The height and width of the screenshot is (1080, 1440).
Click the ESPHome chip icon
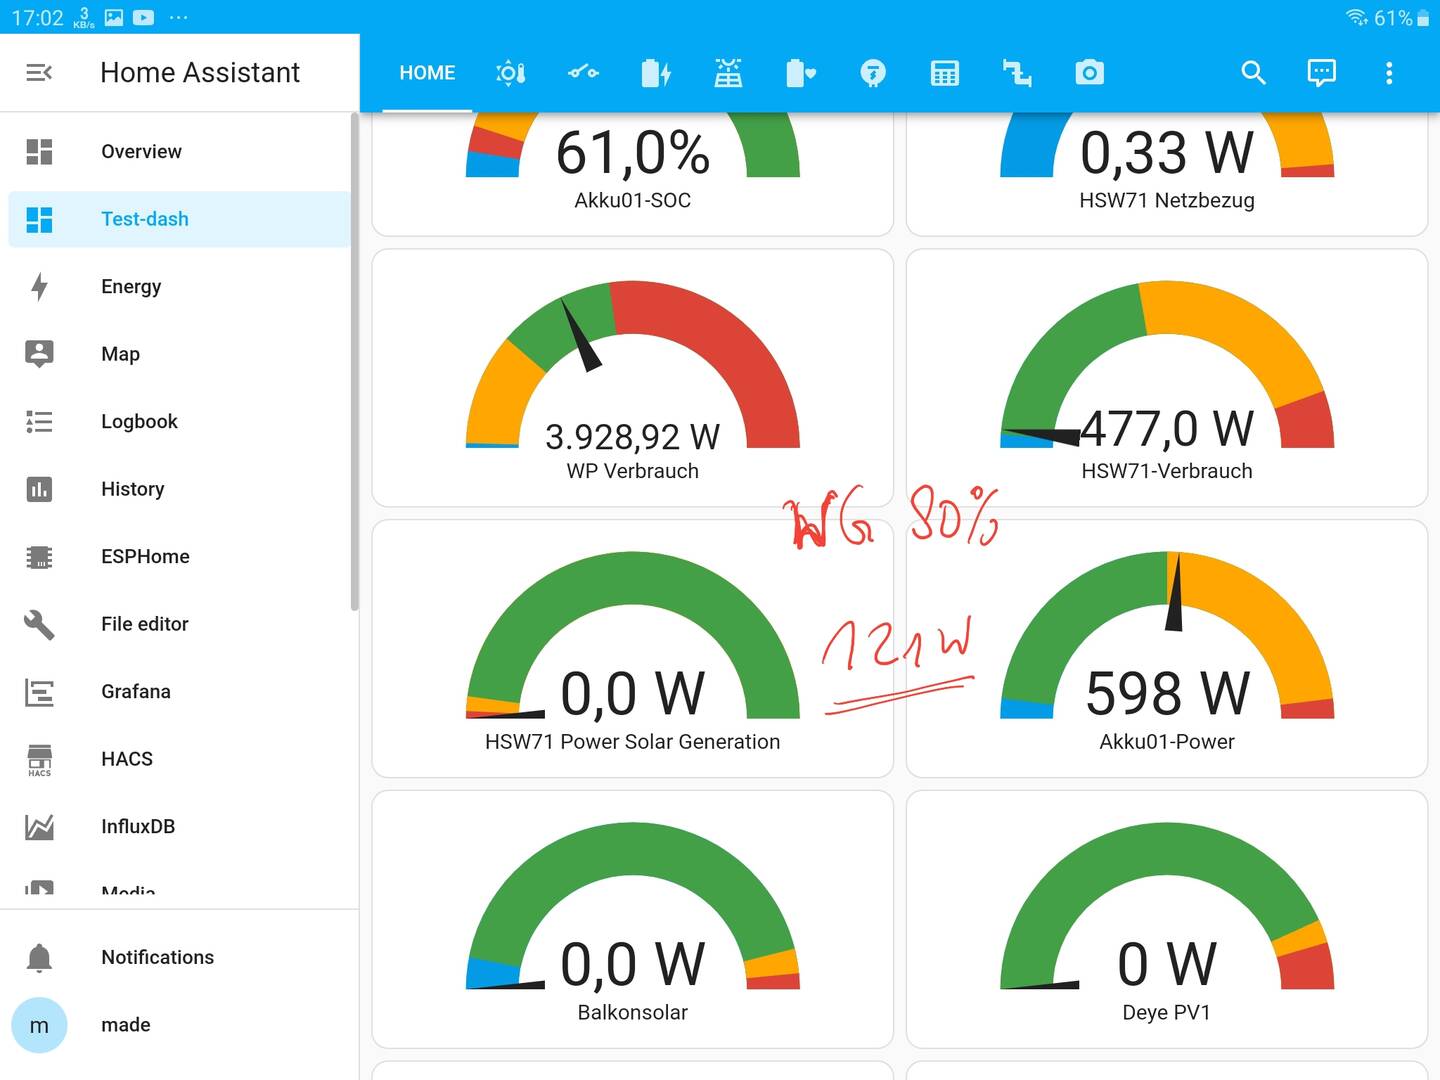pos(39,556)
